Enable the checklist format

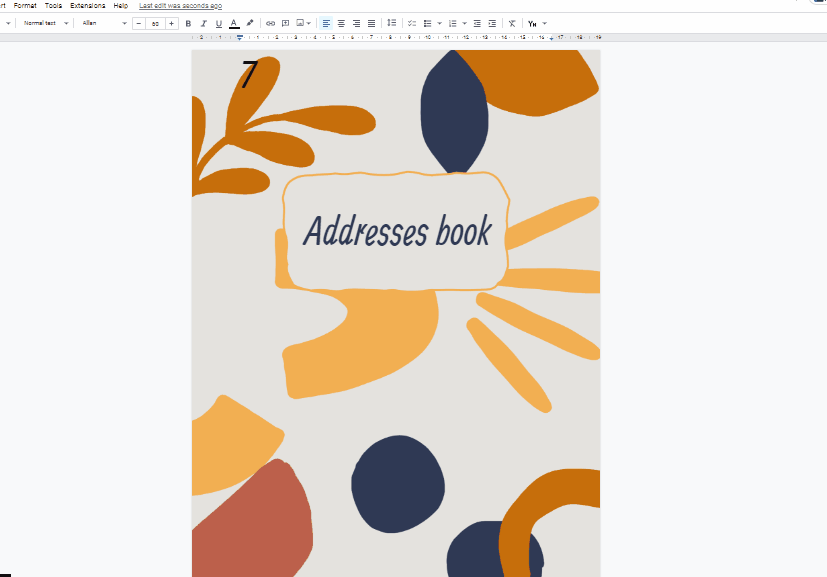(411, 23)
